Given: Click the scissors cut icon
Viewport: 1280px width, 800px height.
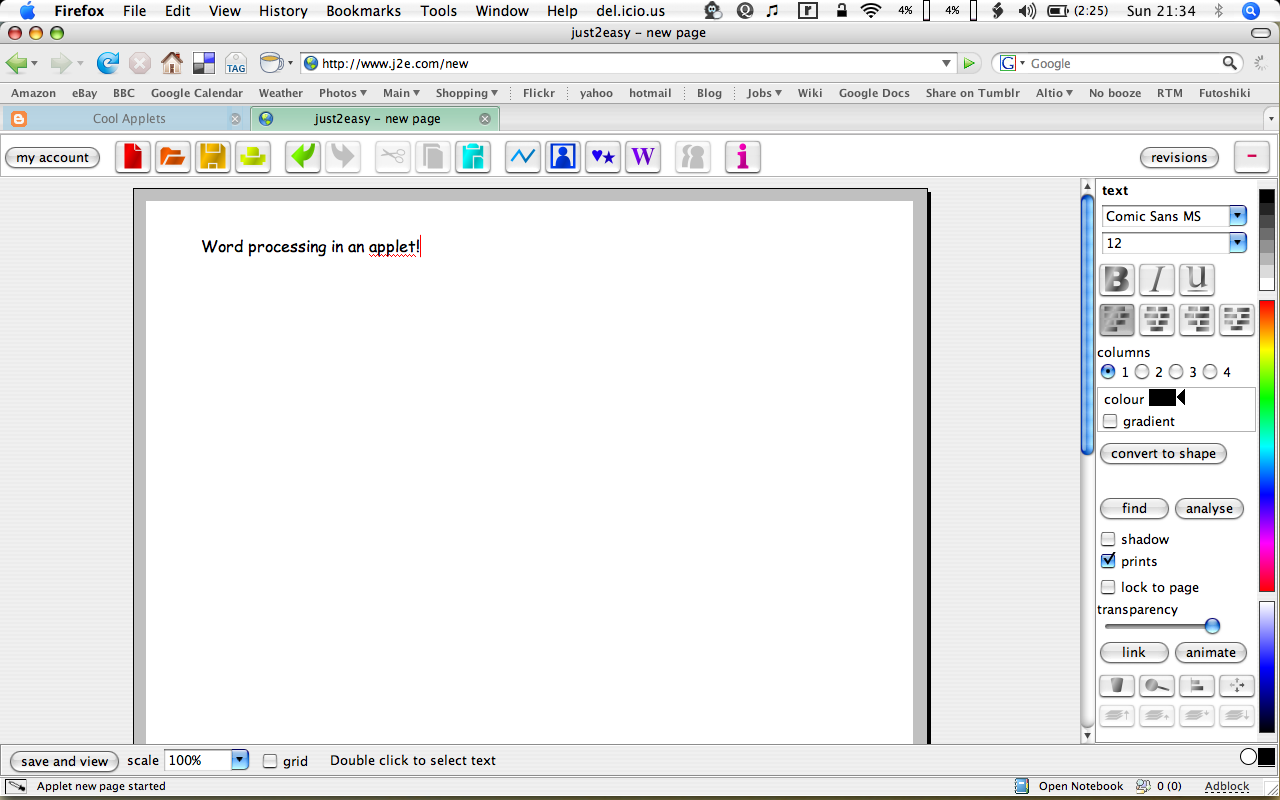Looking at the screenshot, I should (393, 157).
